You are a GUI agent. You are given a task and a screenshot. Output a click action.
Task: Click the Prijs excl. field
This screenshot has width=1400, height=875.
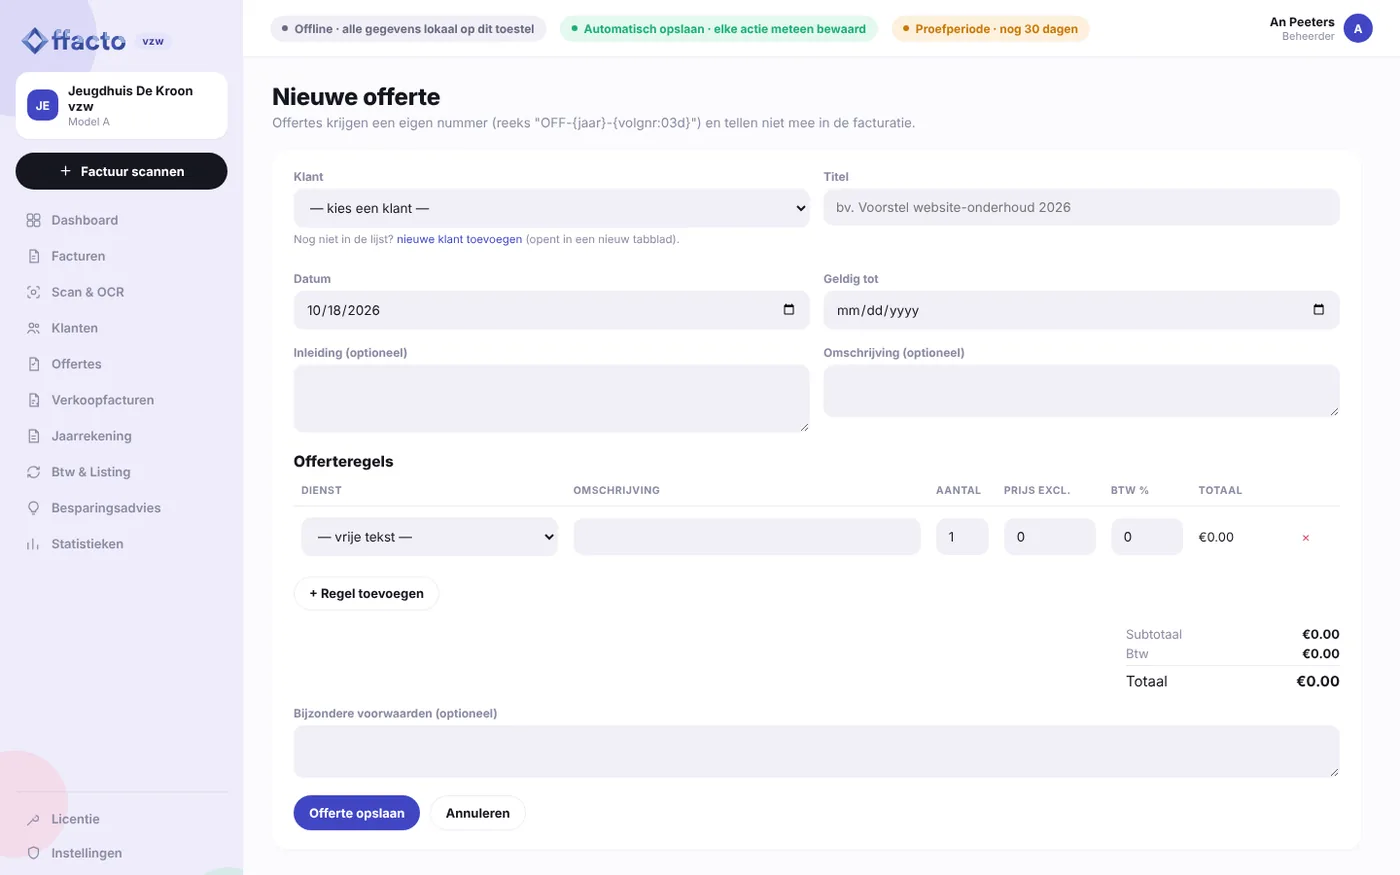[x=1050, y=537]
